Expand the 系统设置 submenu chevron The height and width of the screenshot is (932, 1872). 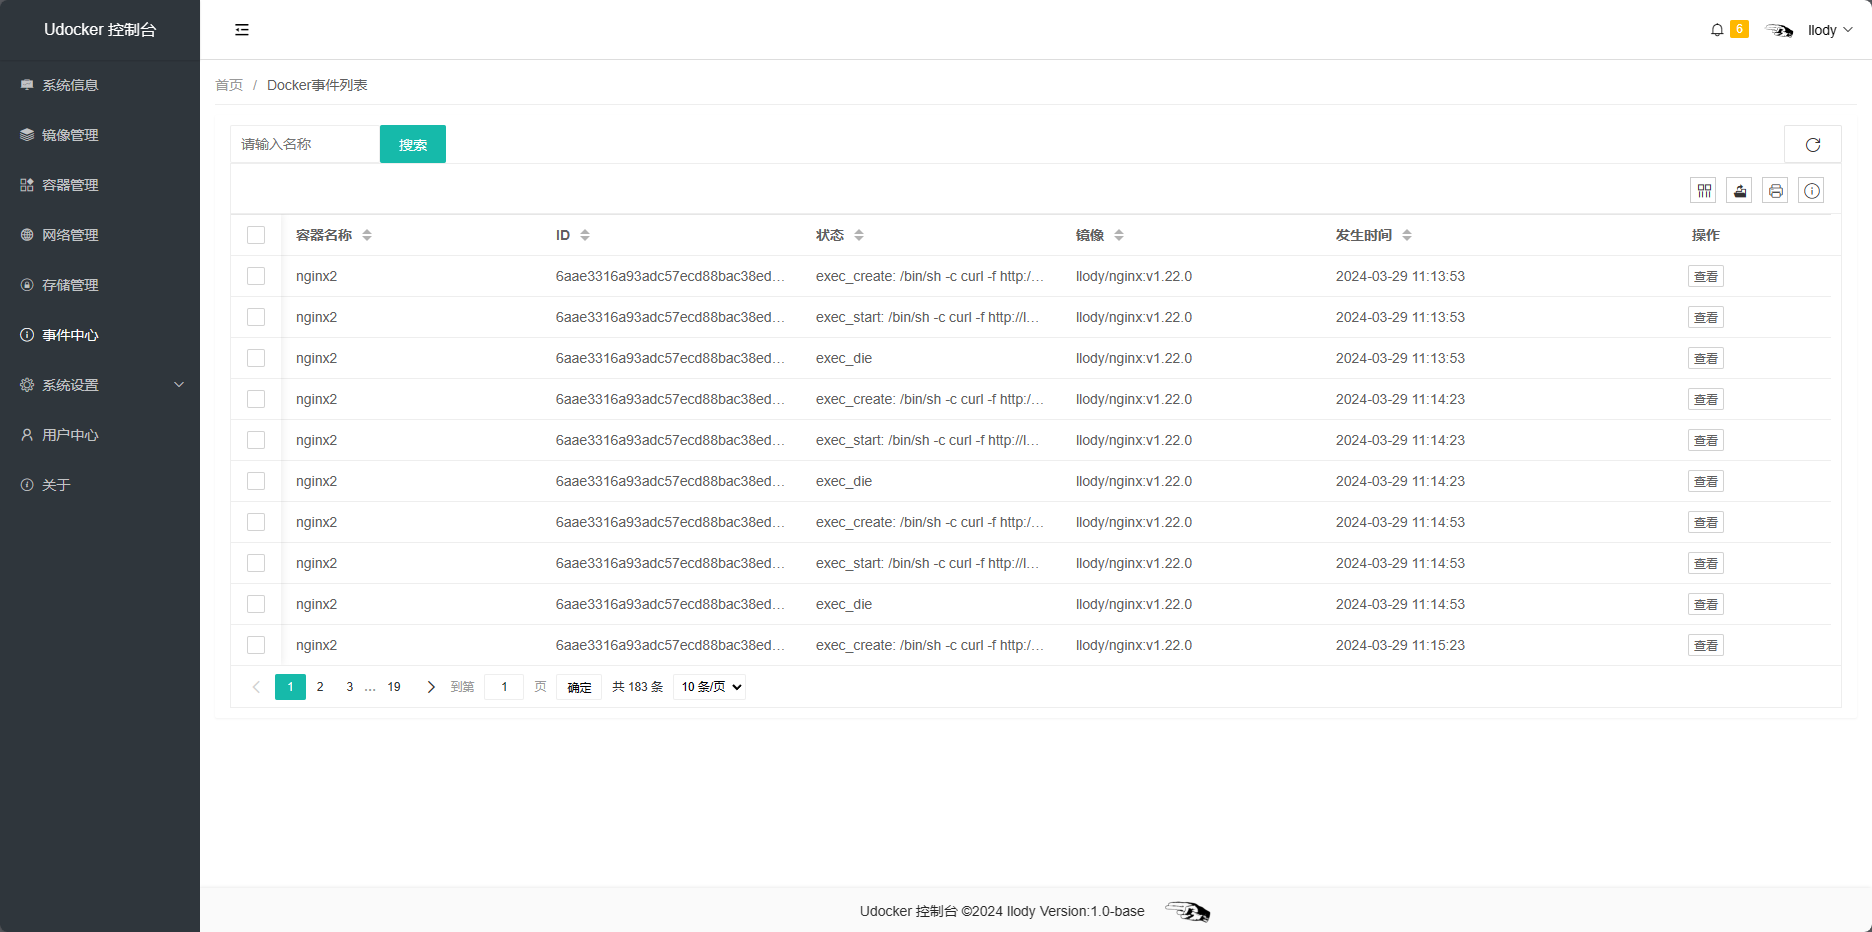click(179, 385)
